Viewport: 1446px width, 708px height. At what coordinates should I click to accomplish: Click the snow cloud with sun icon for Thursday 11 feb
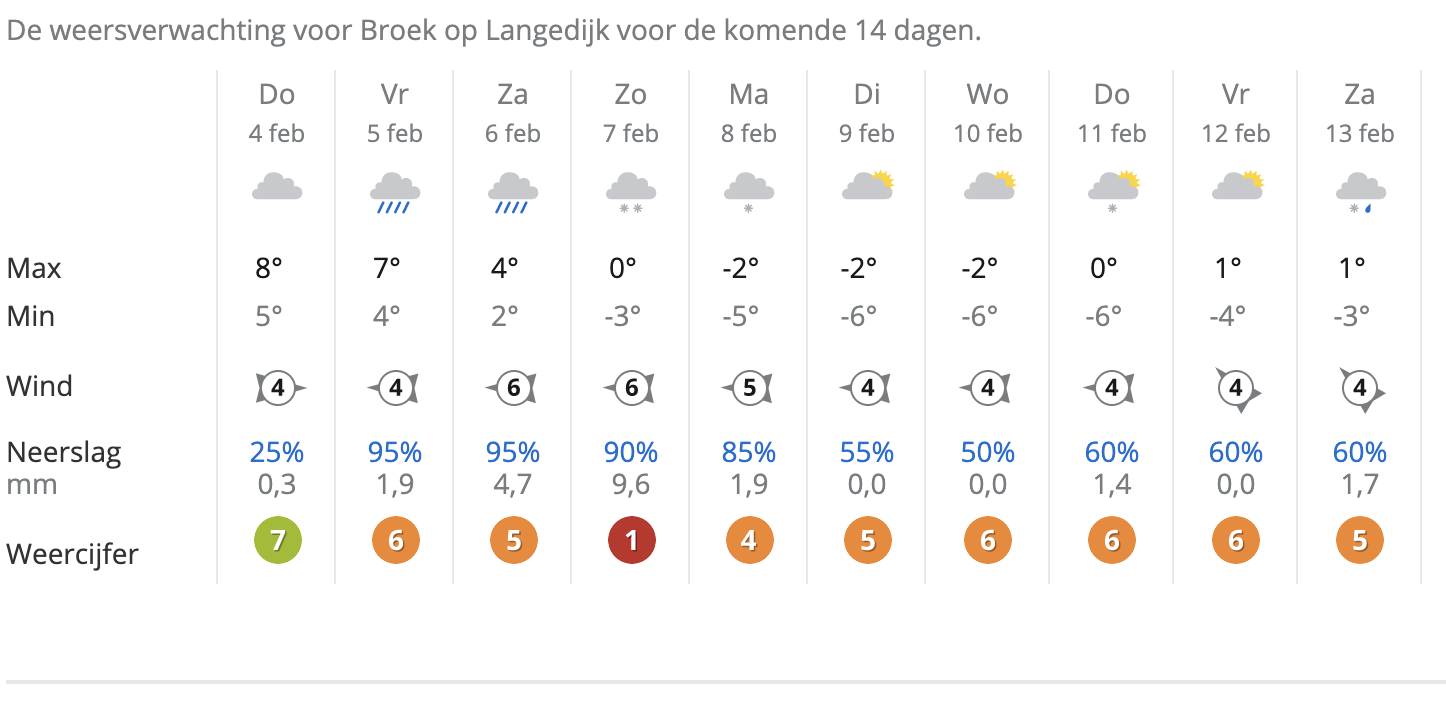tap(1113, 191)
